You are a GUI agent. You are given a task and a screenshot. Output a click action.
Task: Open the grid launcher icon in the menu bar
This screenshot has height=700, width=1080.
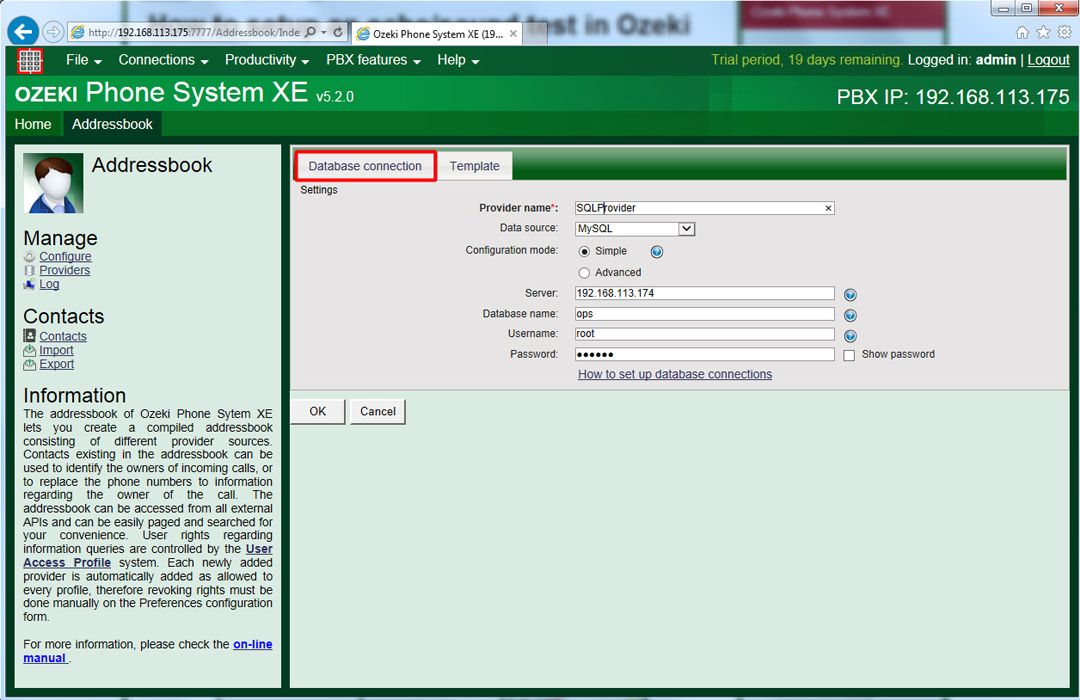(x=30, y=61)
